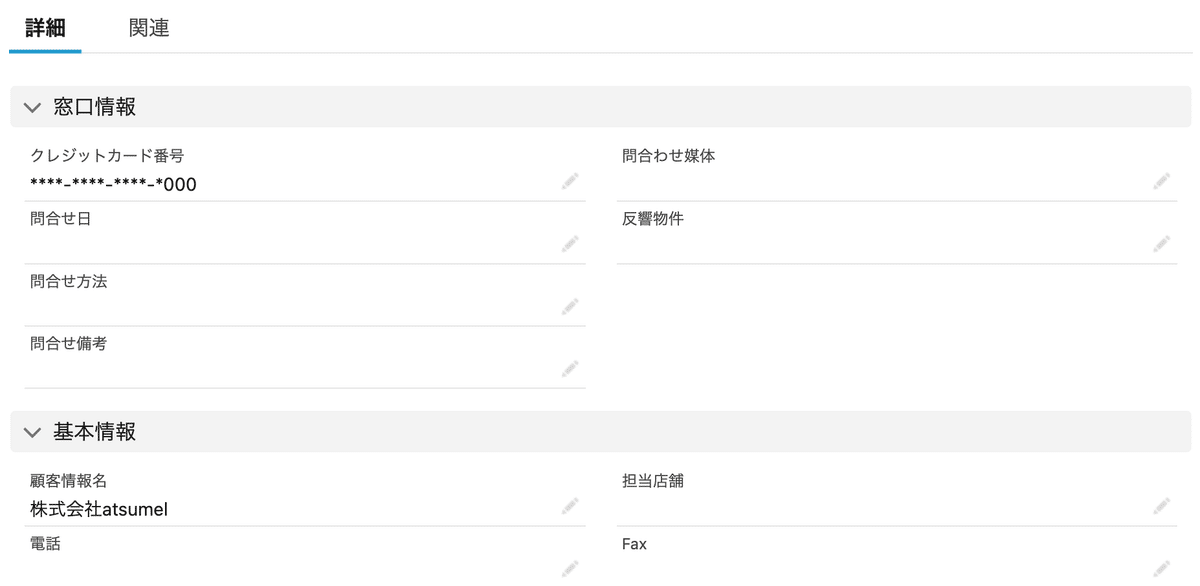Edit 反響物件 using its pencil icon
This screenshot has height=586, width=1200.
1161,244
